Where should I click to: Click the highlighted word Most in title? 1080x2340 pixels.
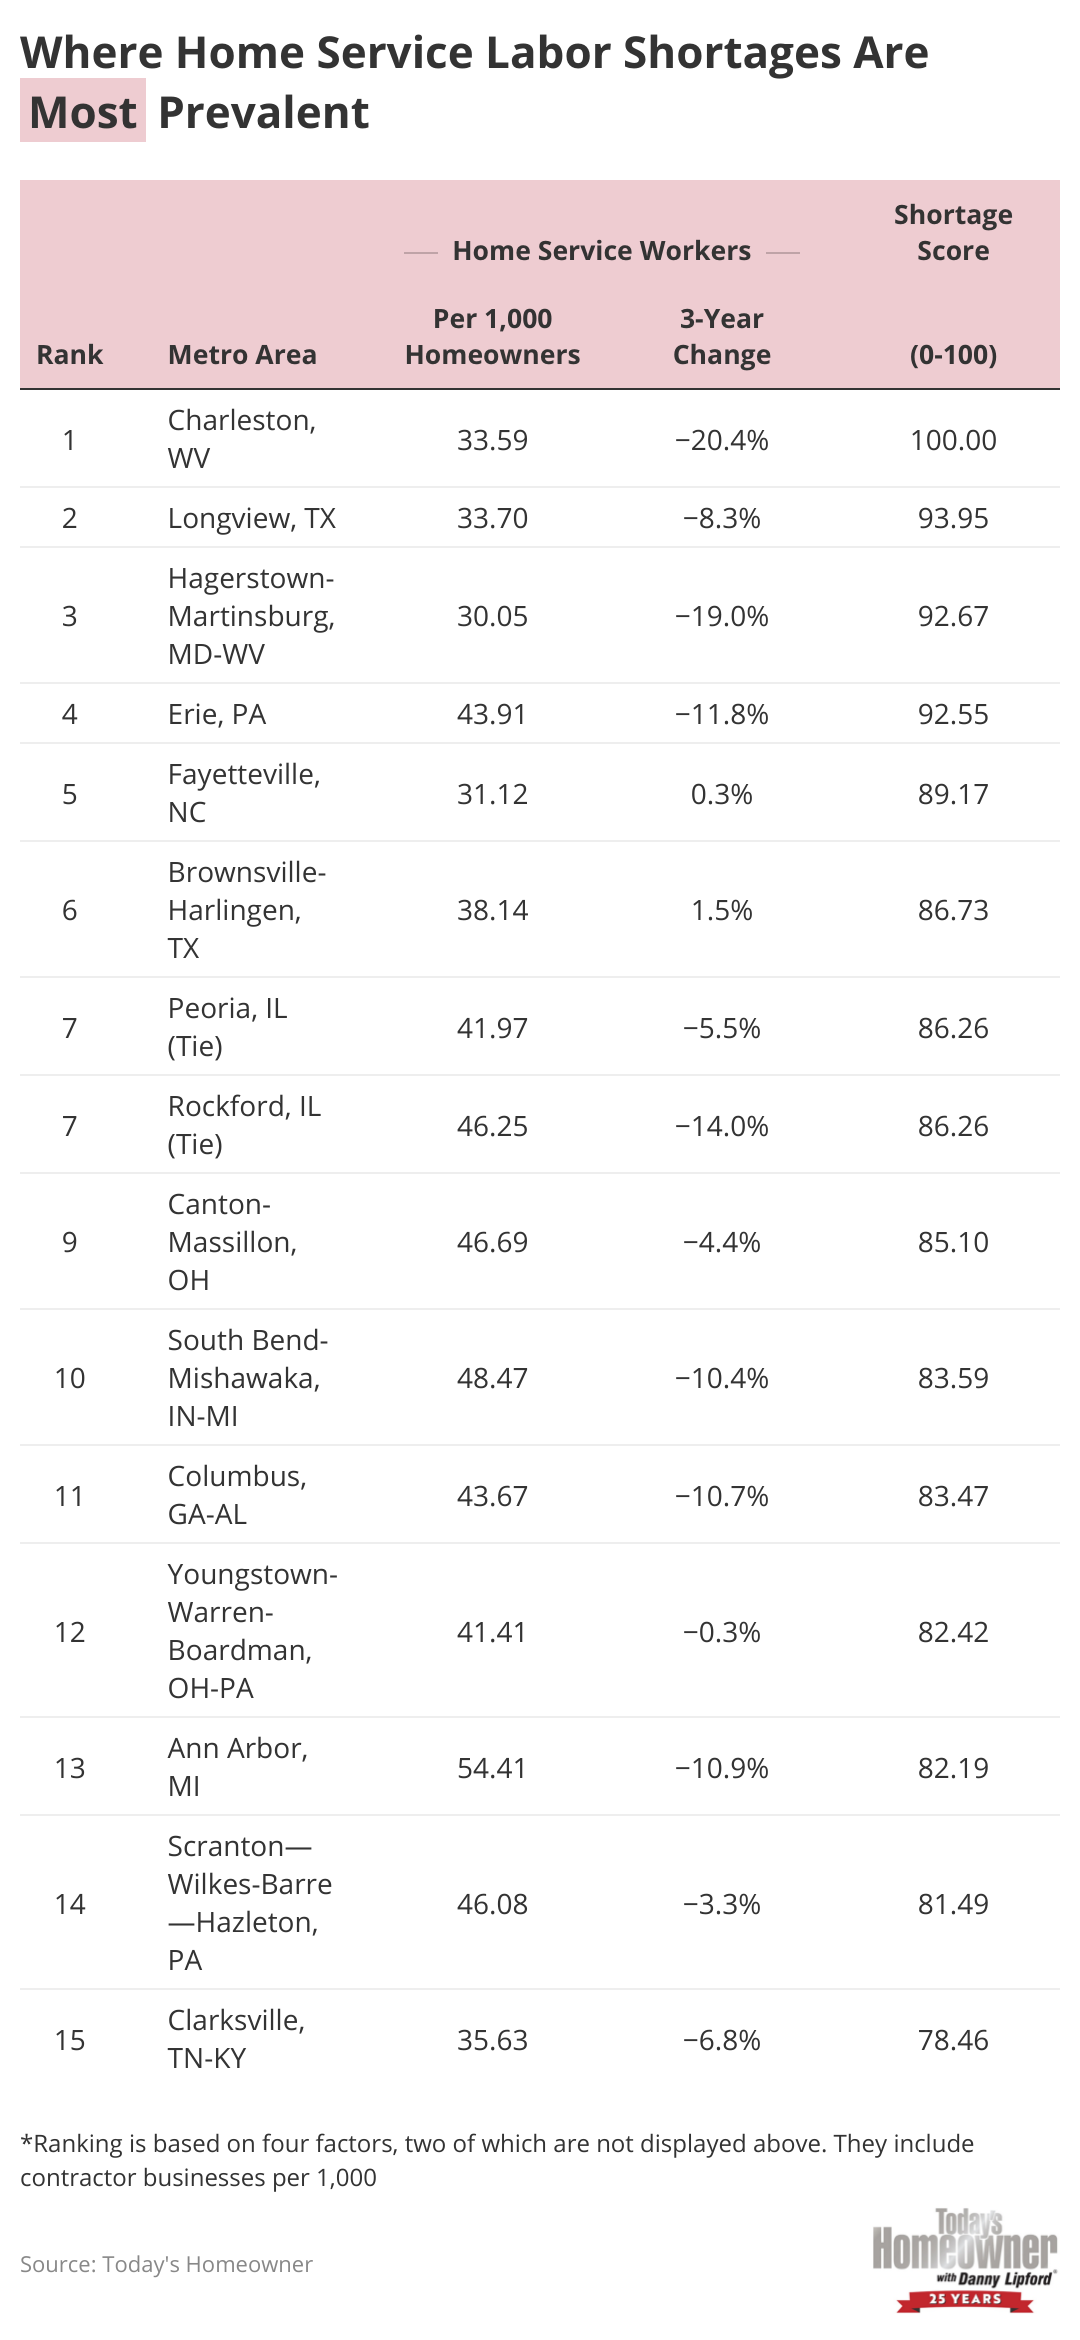(83, 112)
